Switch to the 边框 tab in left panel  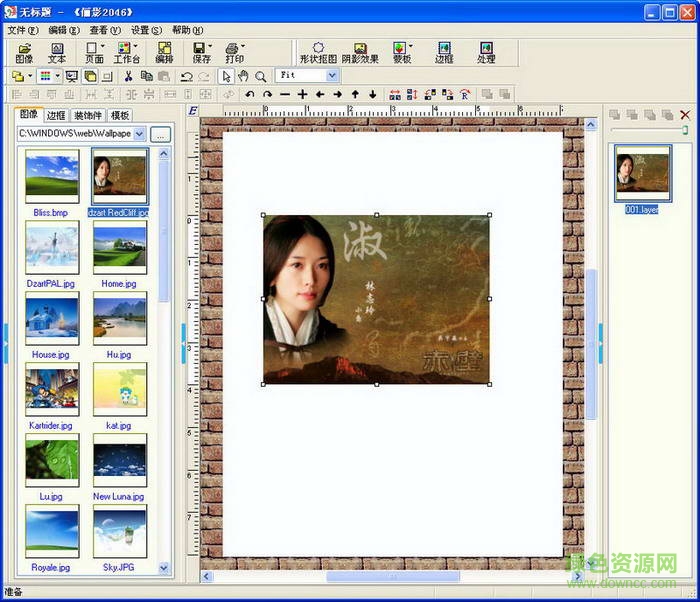(x=56, y=115)
